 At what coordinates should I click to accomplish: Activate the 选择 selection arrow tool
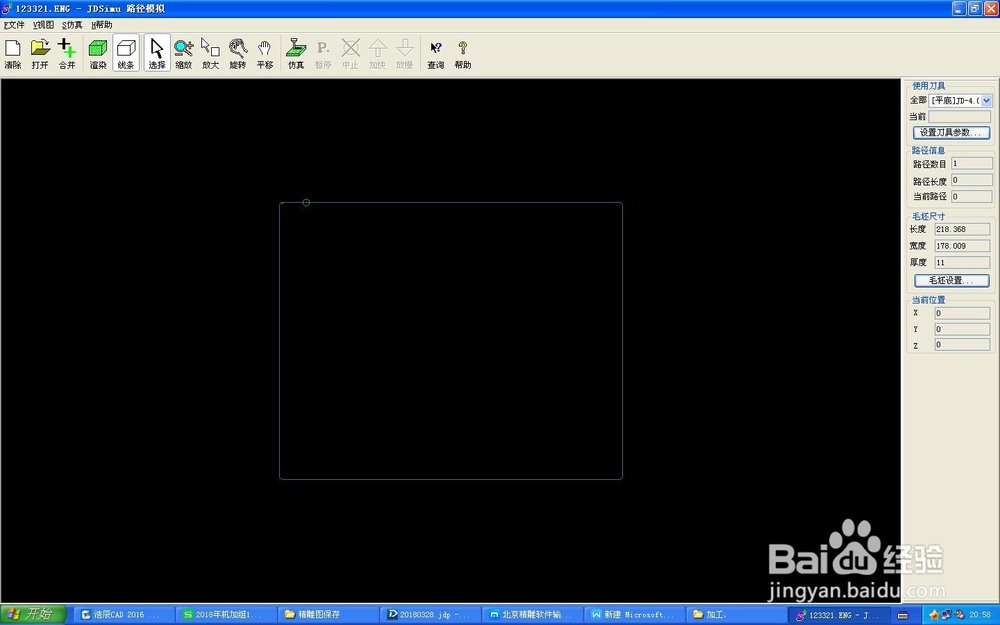157,54
